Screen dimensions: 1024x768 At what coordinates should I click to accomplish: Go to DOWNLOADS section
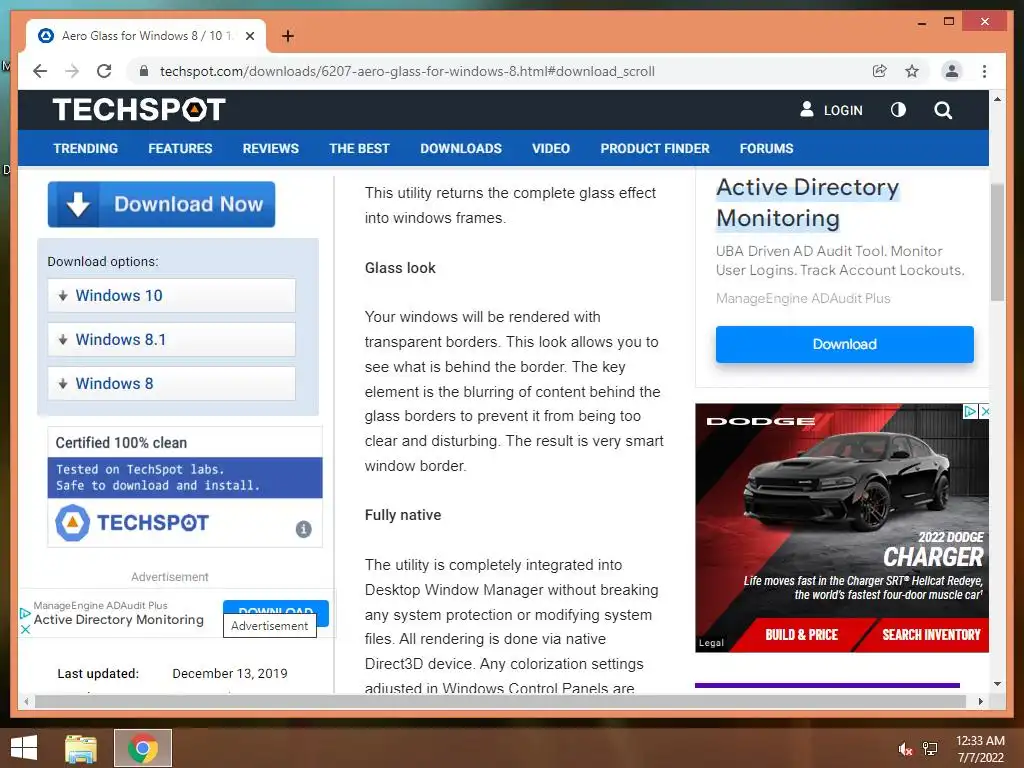pos(461,148)
